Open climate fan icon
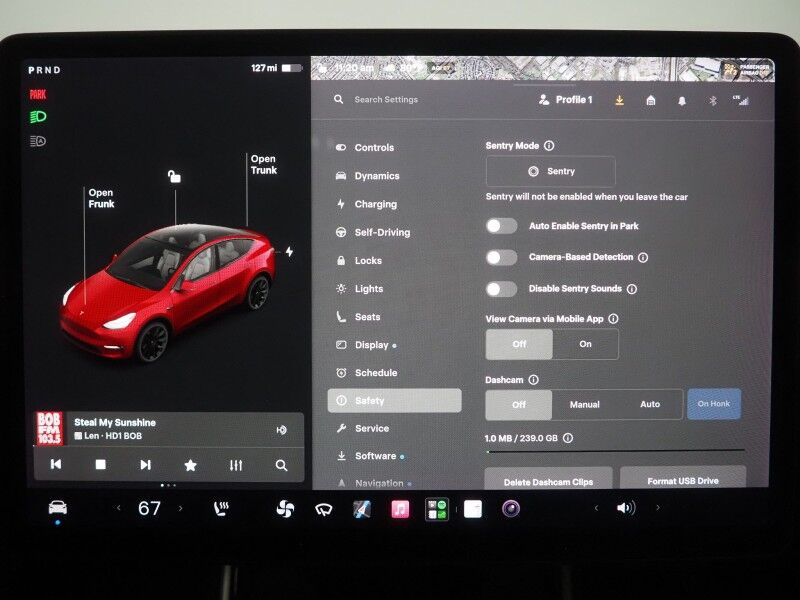This screenshot has width=800, height=600. 285,509
